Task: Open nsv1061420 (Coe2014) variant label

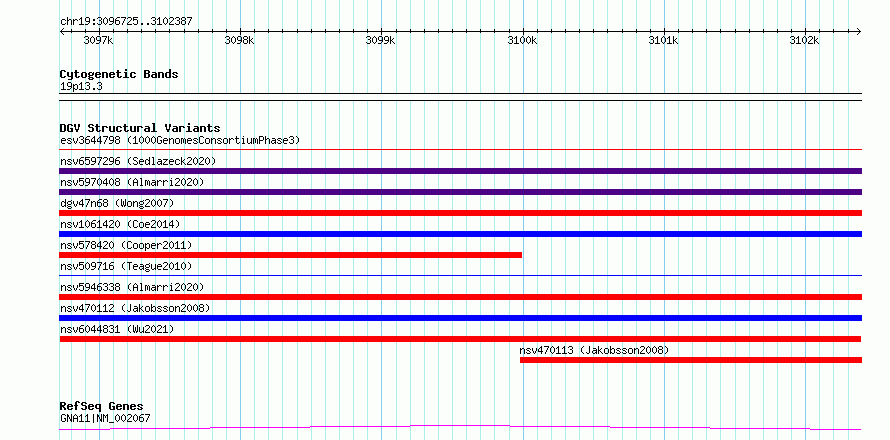Action: point(120,224)
